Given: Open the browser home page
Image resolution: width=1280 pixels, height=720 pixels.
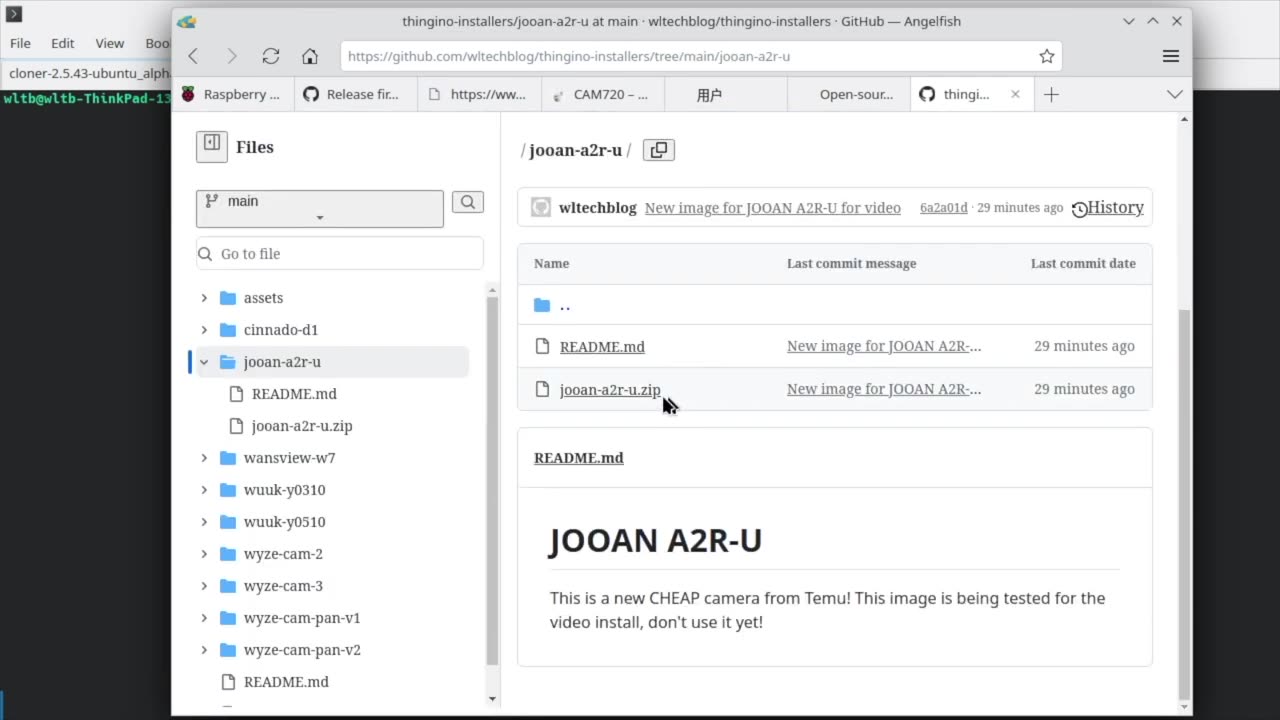Looking at the screenshot, I should (x=310, y=56).
